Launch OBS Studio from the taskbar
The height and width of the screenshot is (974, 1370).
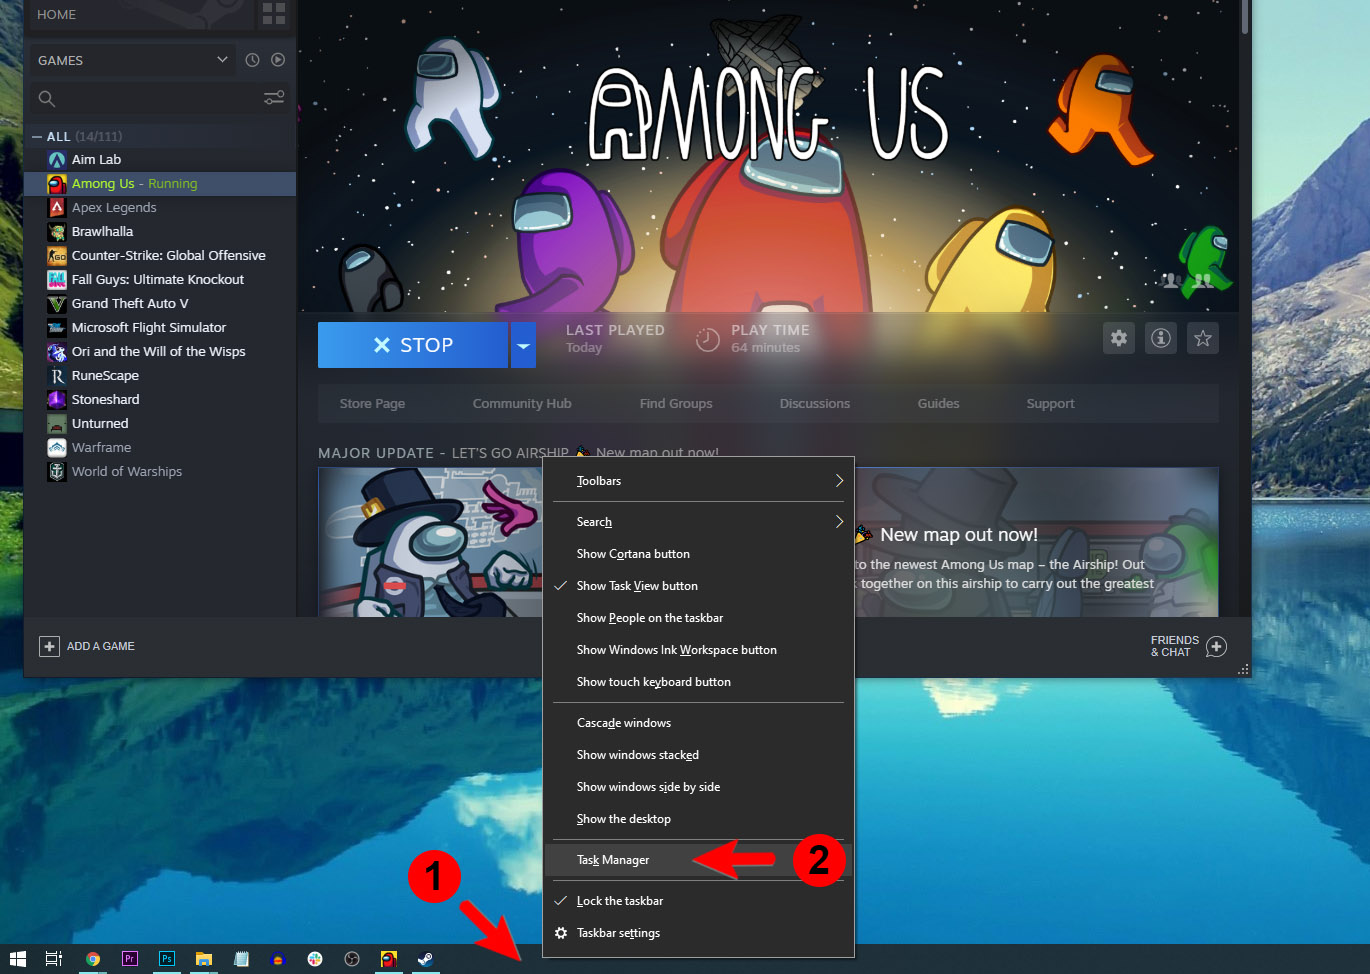click(x=352, y=958)
